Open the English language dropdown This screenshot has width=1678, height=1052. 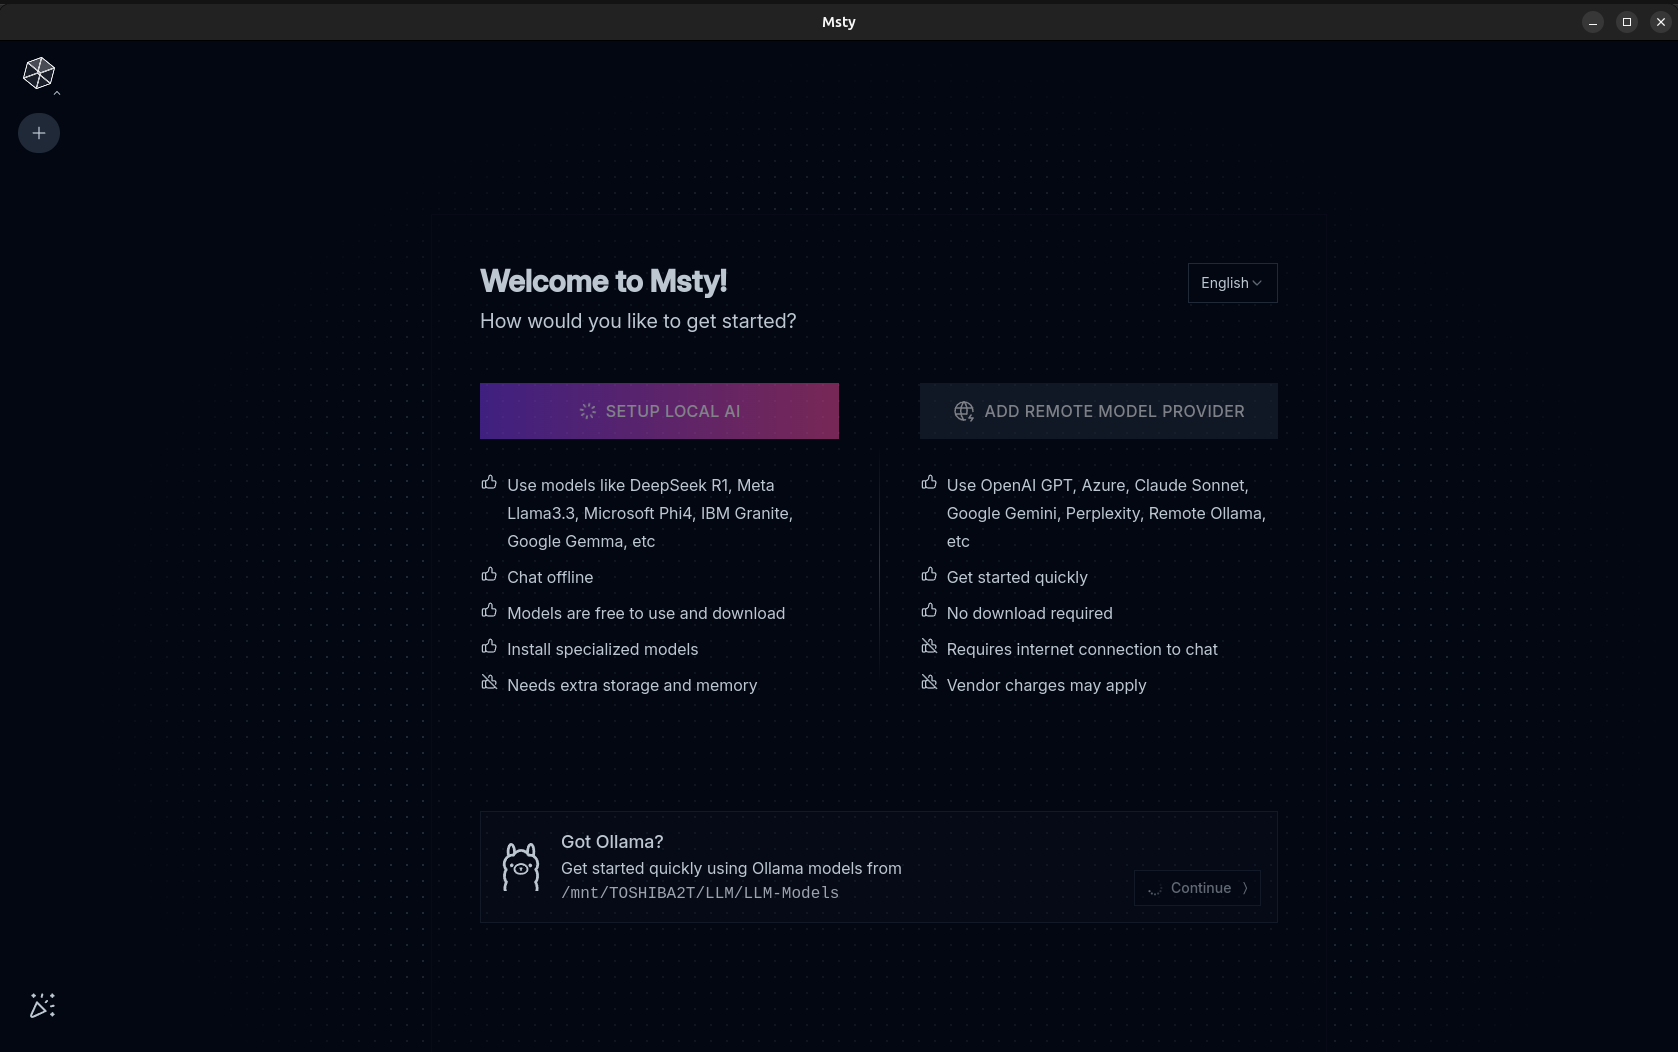(1232, 283)
